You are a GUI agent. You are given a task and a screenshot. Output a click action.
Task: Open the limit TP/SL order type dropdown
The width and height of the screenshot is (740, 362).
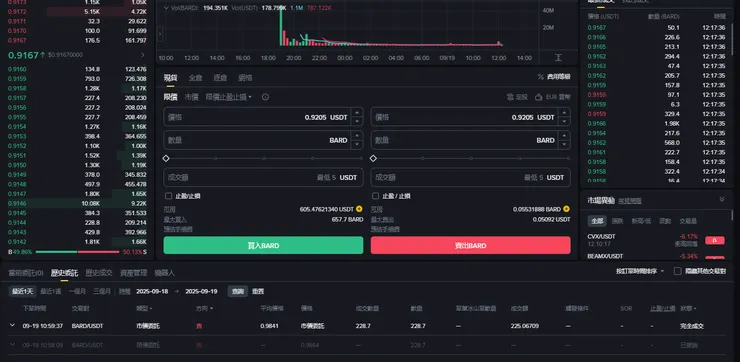click(x=229, y=97)
